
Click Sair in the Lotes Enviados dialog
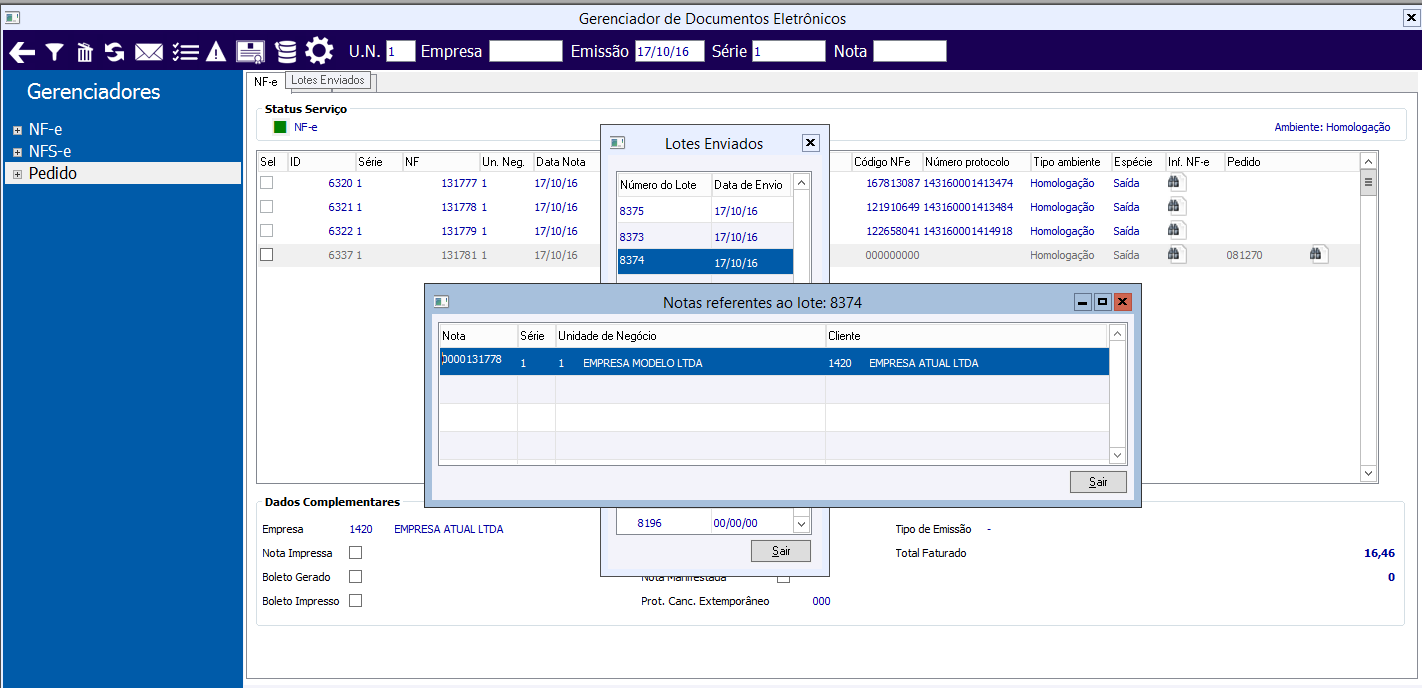point(780,551)
